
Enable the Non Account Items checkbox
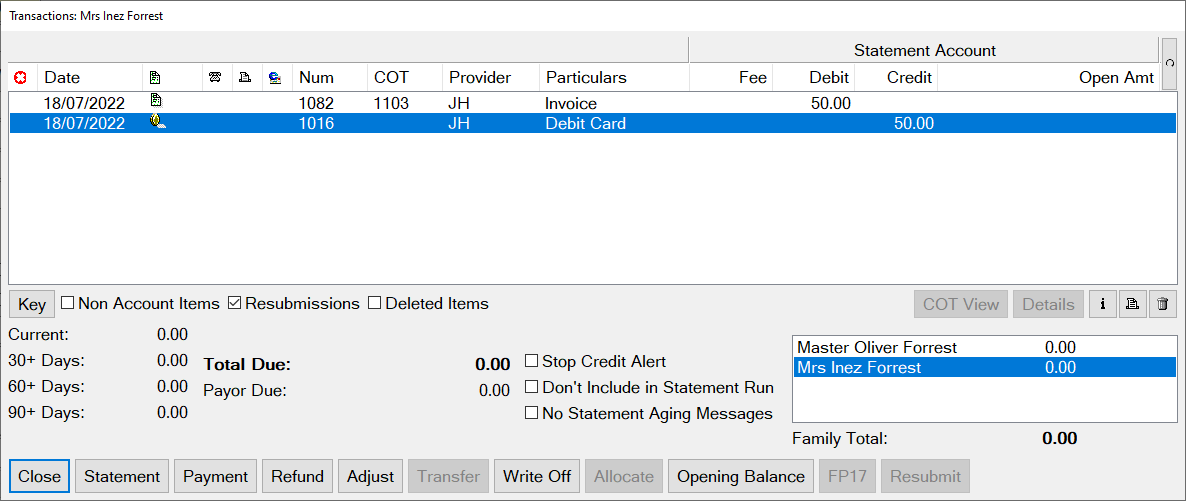67,303
